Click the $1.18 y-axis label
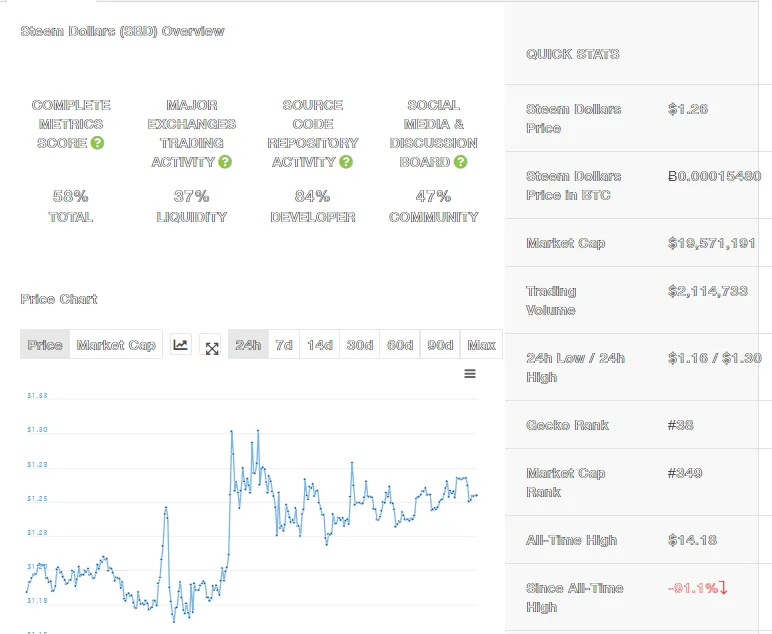The image size is (772, 634). [37, 601]
